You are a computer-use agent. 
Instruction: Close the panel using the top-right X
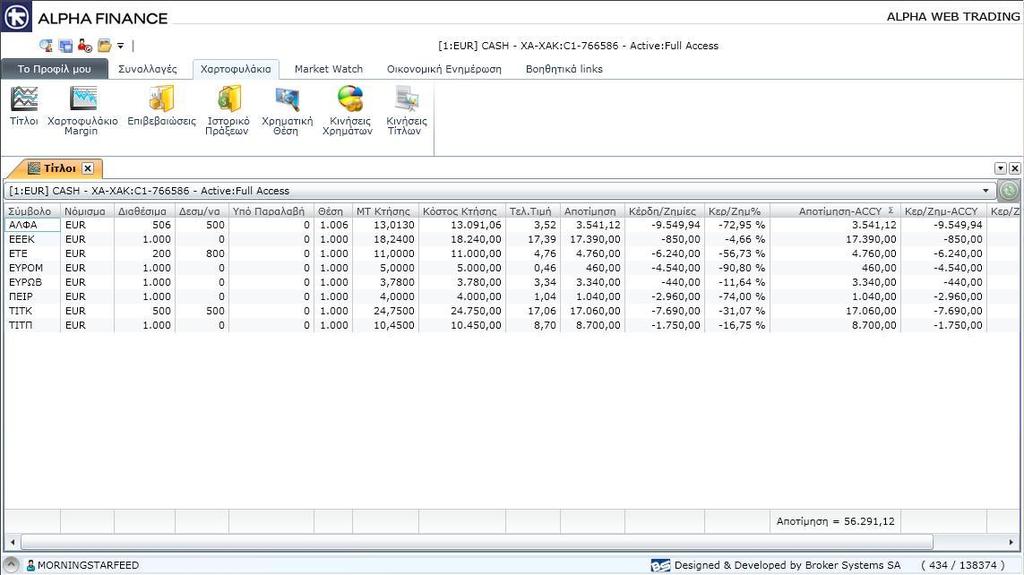(1014, 169)
